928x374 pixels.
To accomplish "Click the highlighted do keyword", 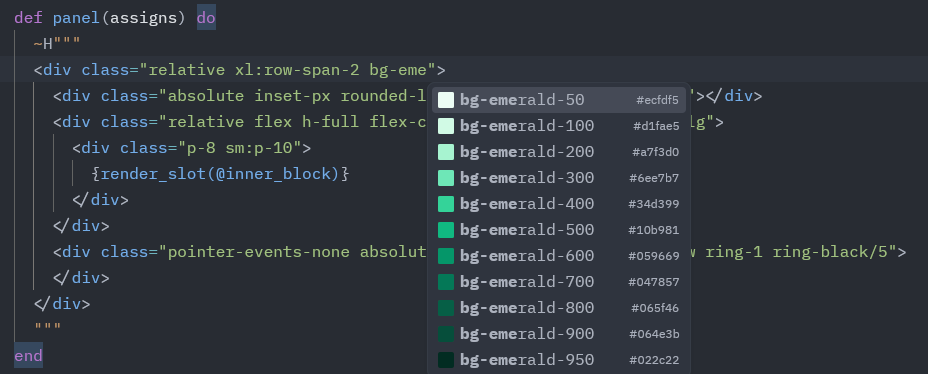I will point(206,18).
